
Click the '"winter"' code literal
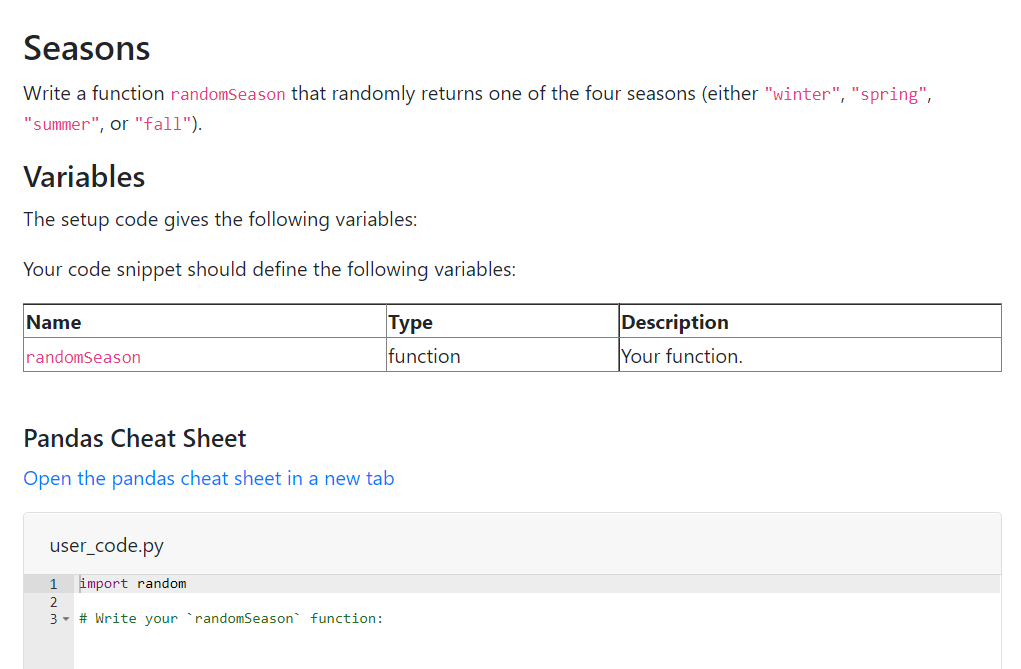click(802, 94)
